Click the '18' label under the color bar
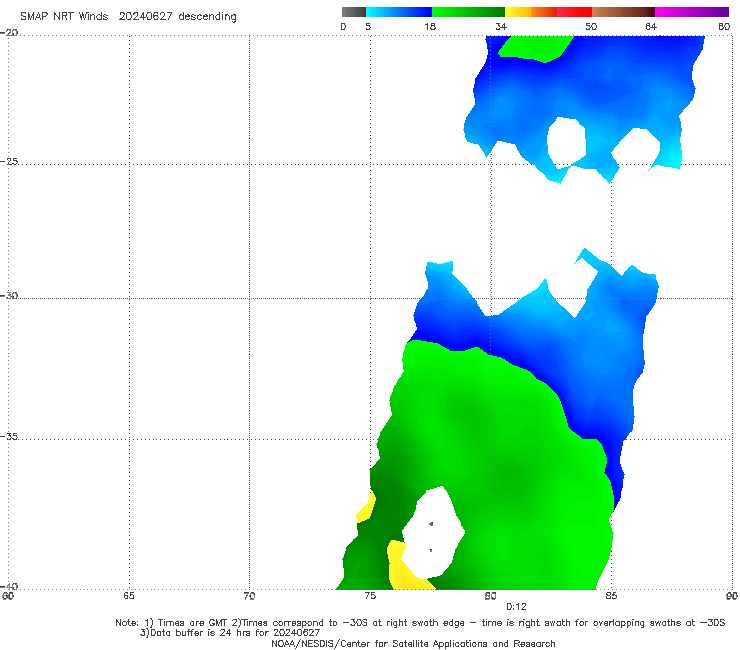The image size is (740, 650). pyautogui.click(x=430, y=26)
